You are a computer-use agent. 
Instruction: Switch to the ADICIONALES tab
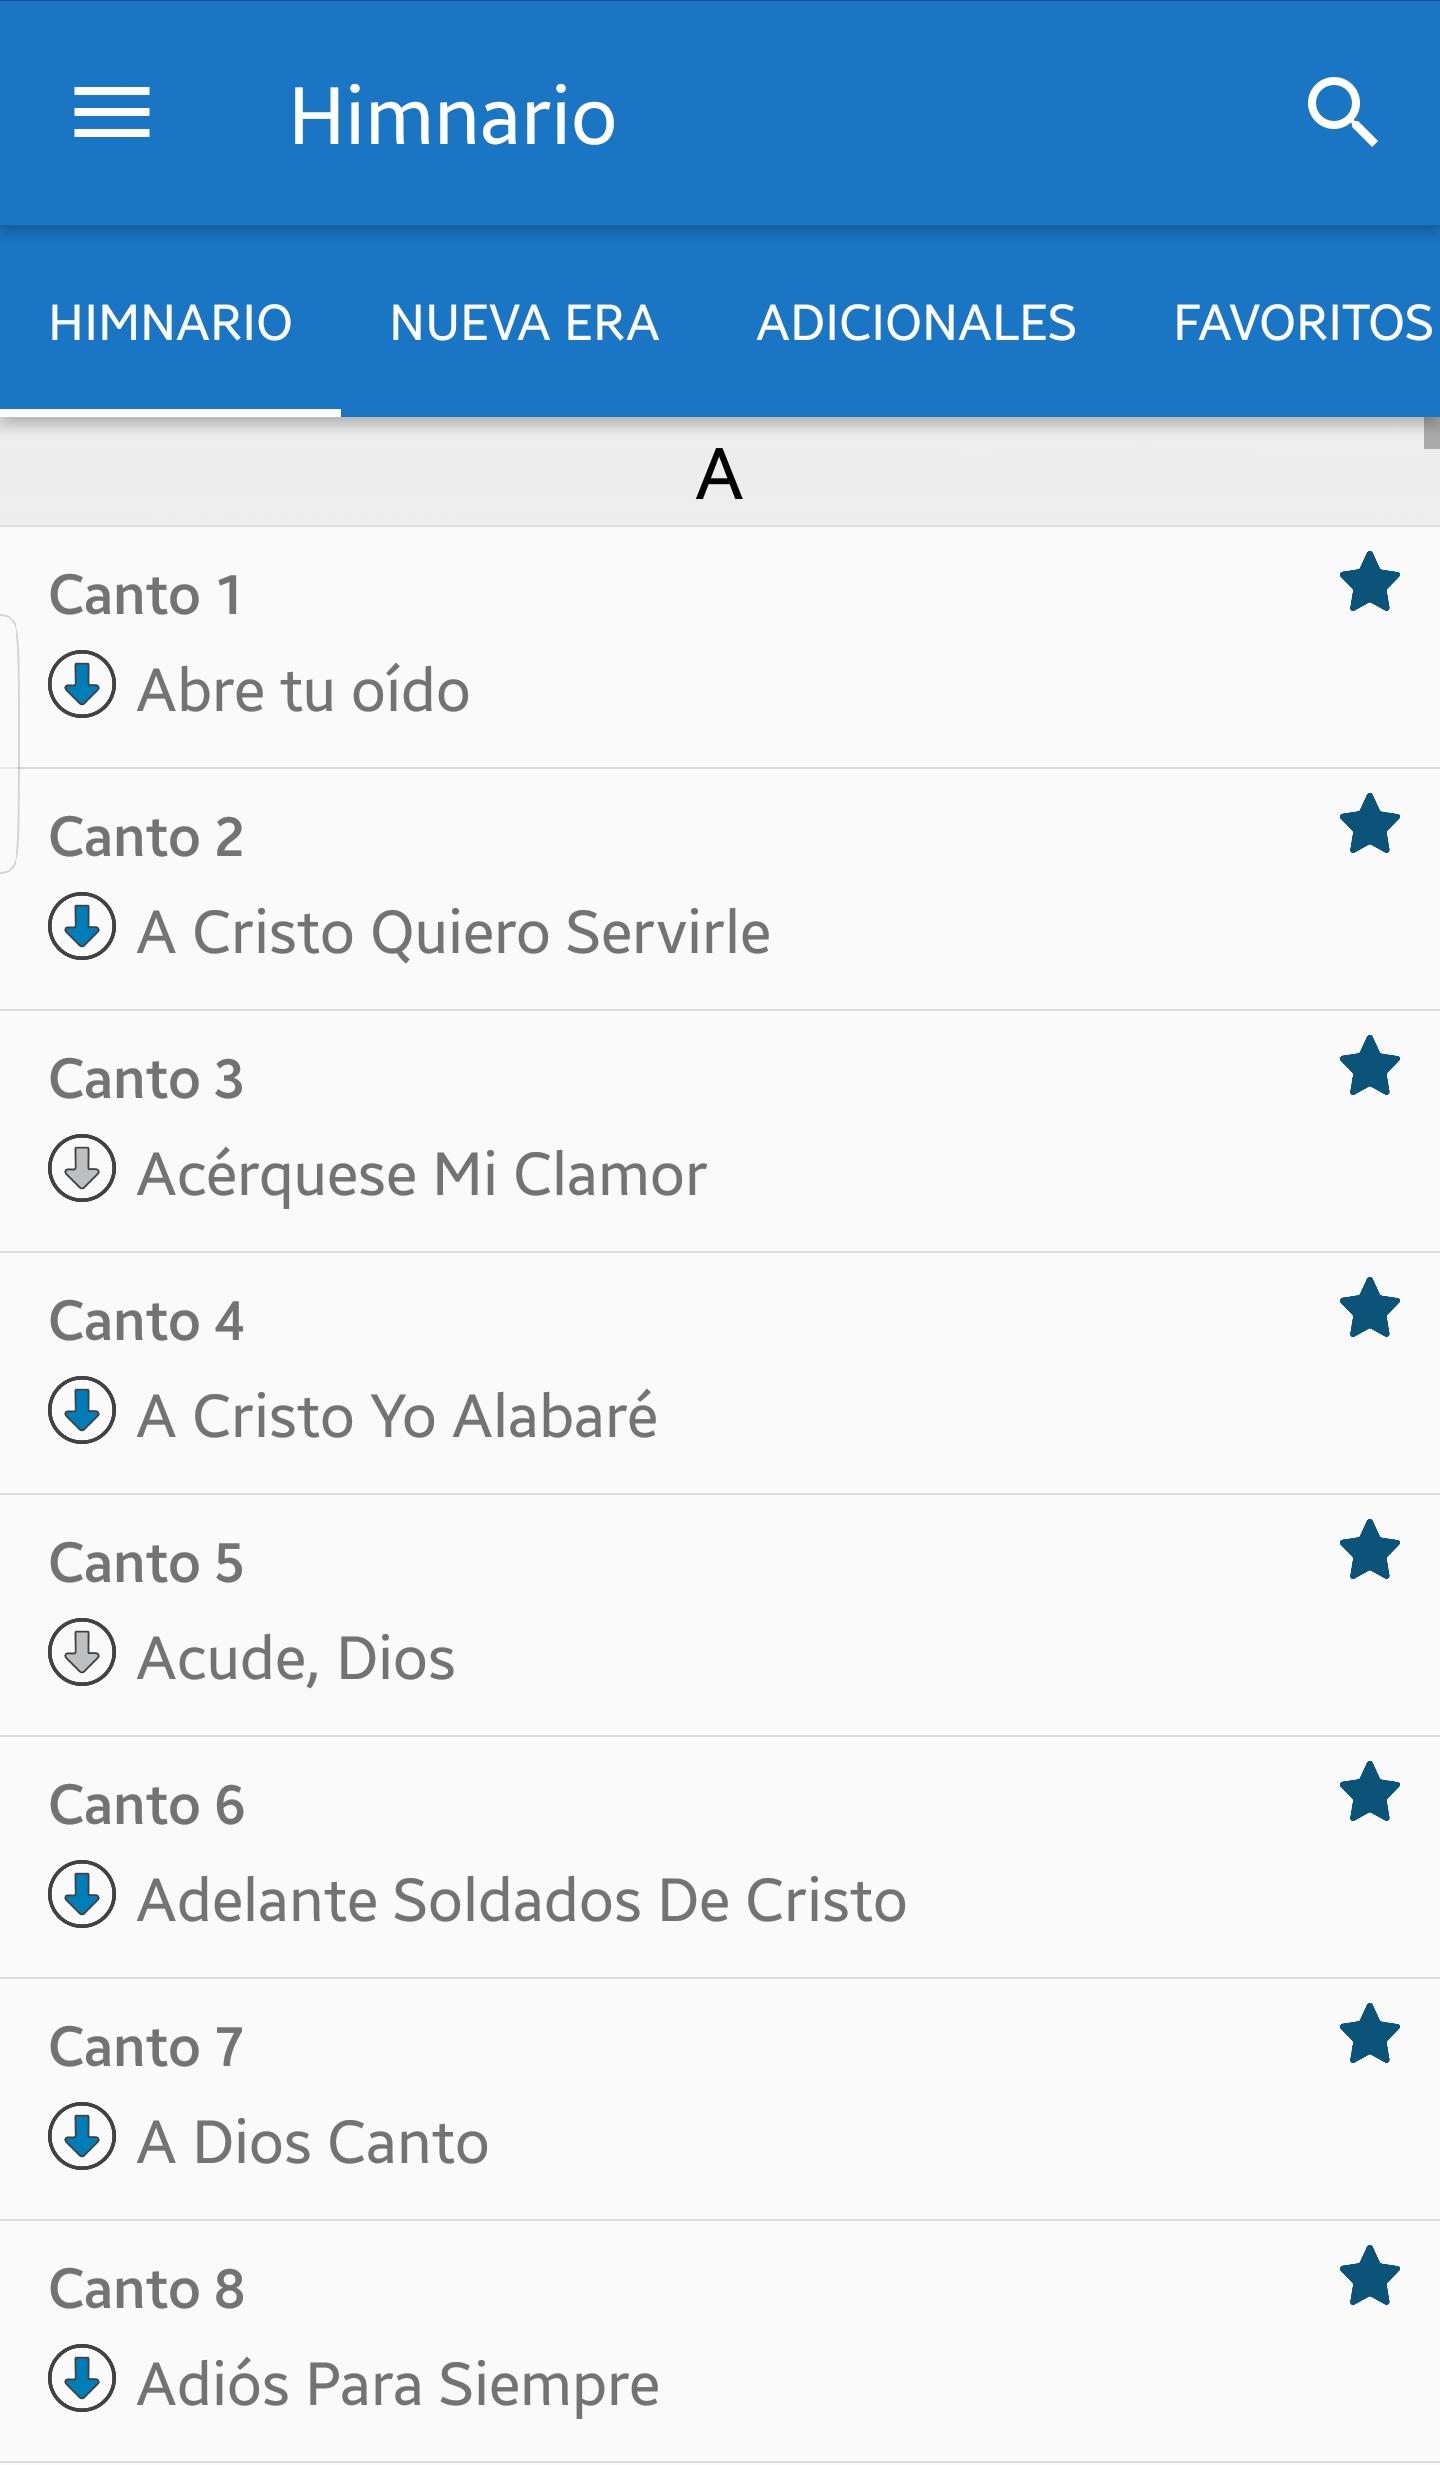tap(916, 323)
